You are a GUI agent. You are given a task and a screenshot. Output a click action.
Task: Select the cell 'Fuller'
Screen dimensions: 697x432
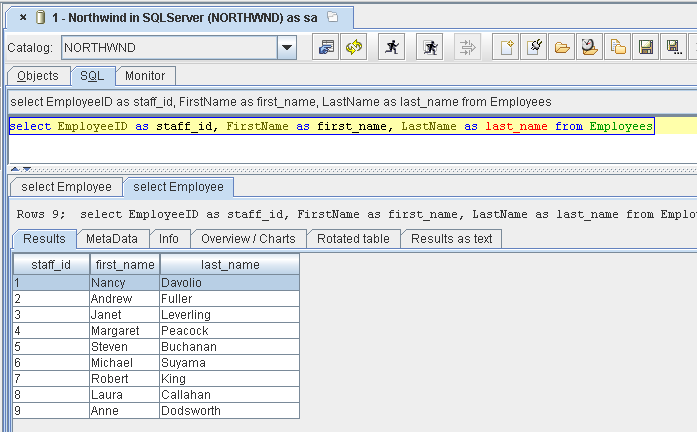pos(229,299)
